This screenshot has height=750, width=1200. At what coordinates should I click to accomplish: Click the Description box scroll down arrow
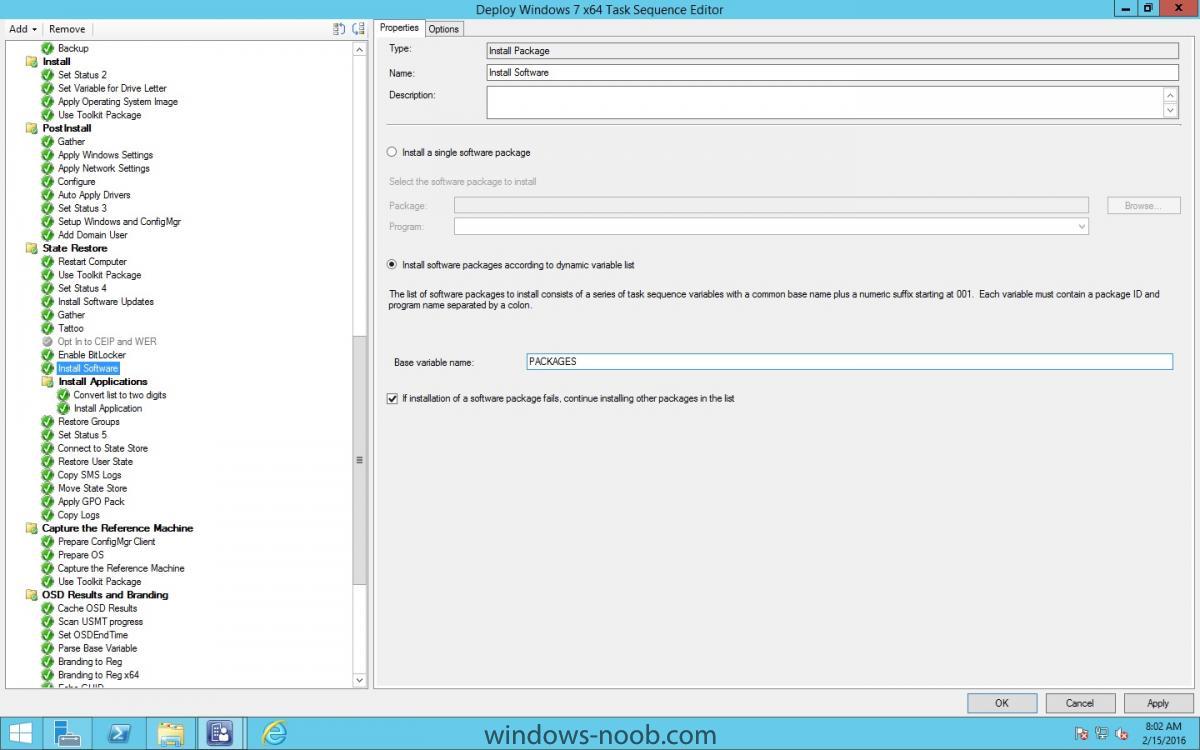click(x=1171, y=111)
